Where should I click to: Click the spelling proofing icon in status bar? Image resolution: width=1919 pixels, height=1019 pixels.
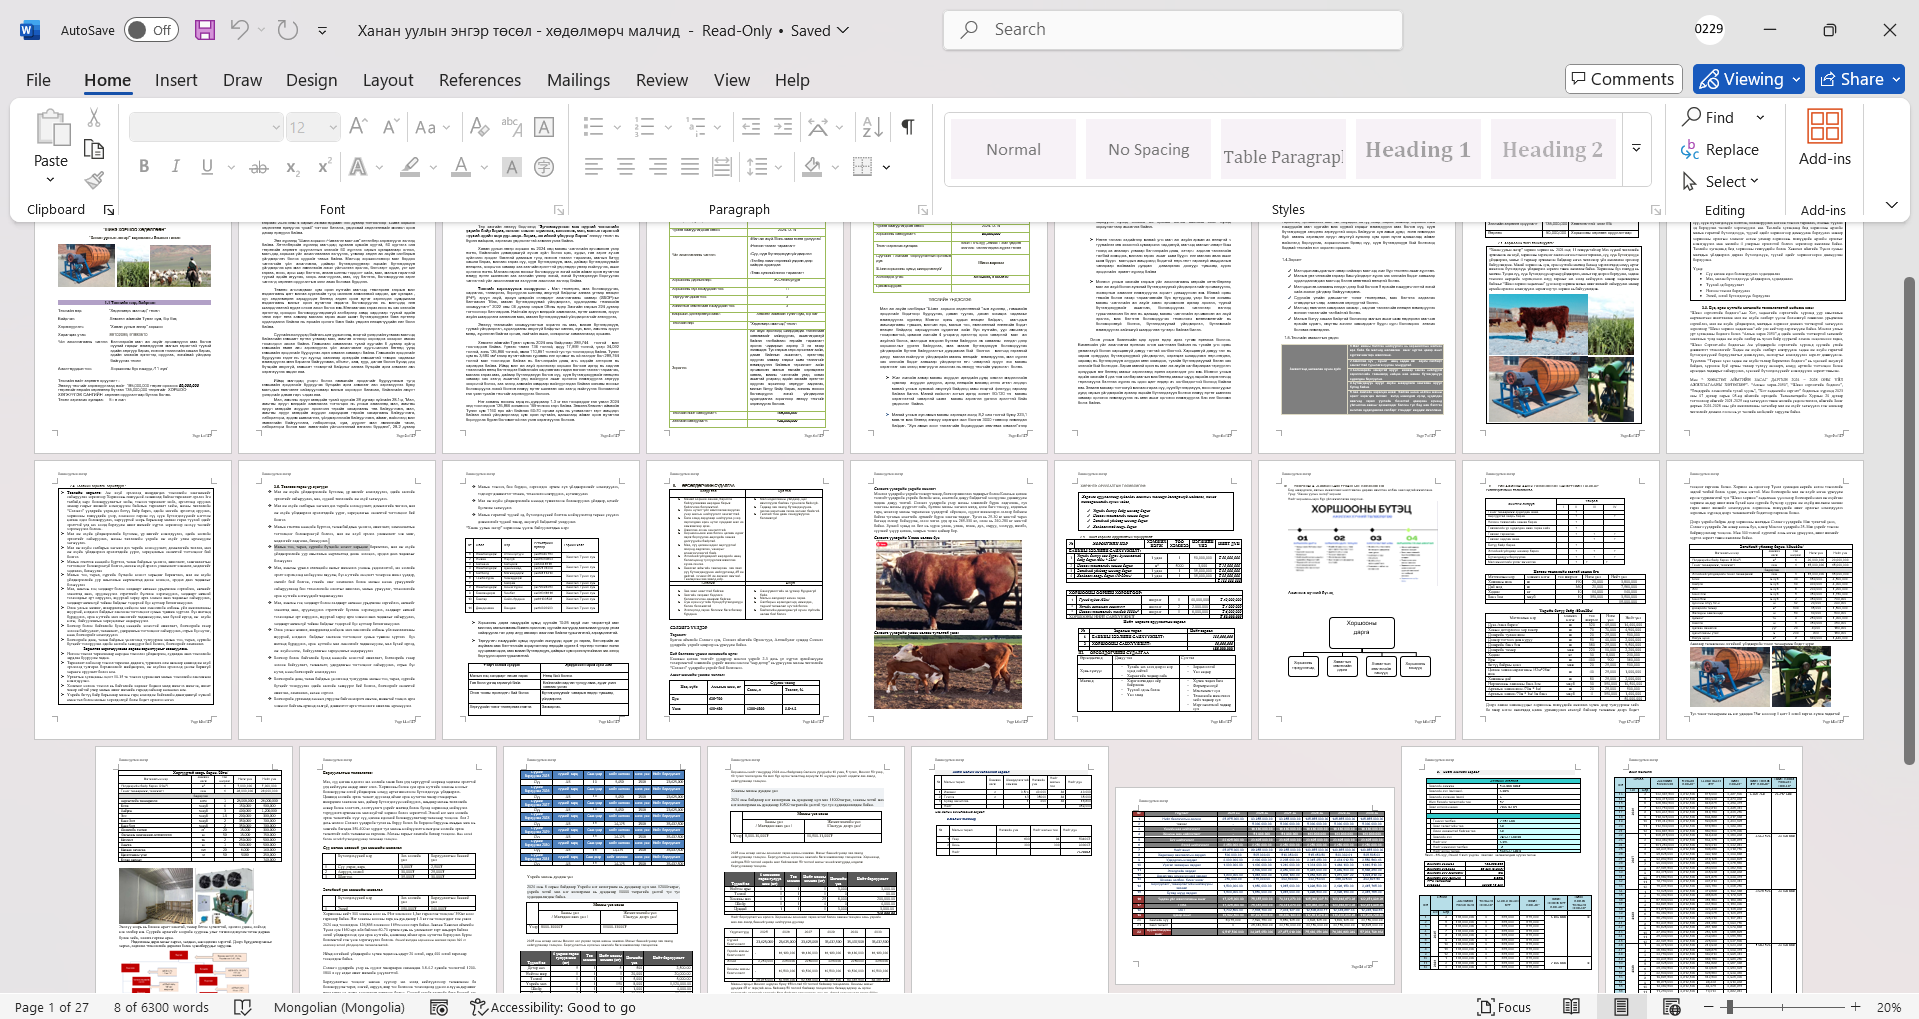coord(242,1007)
